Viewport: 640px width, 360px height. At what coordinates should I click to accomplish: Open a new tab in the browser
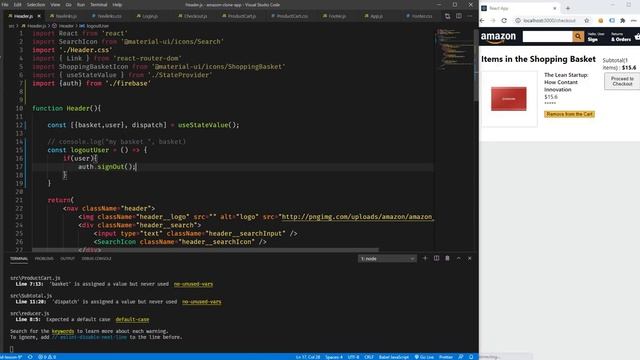tap(568, 8)
